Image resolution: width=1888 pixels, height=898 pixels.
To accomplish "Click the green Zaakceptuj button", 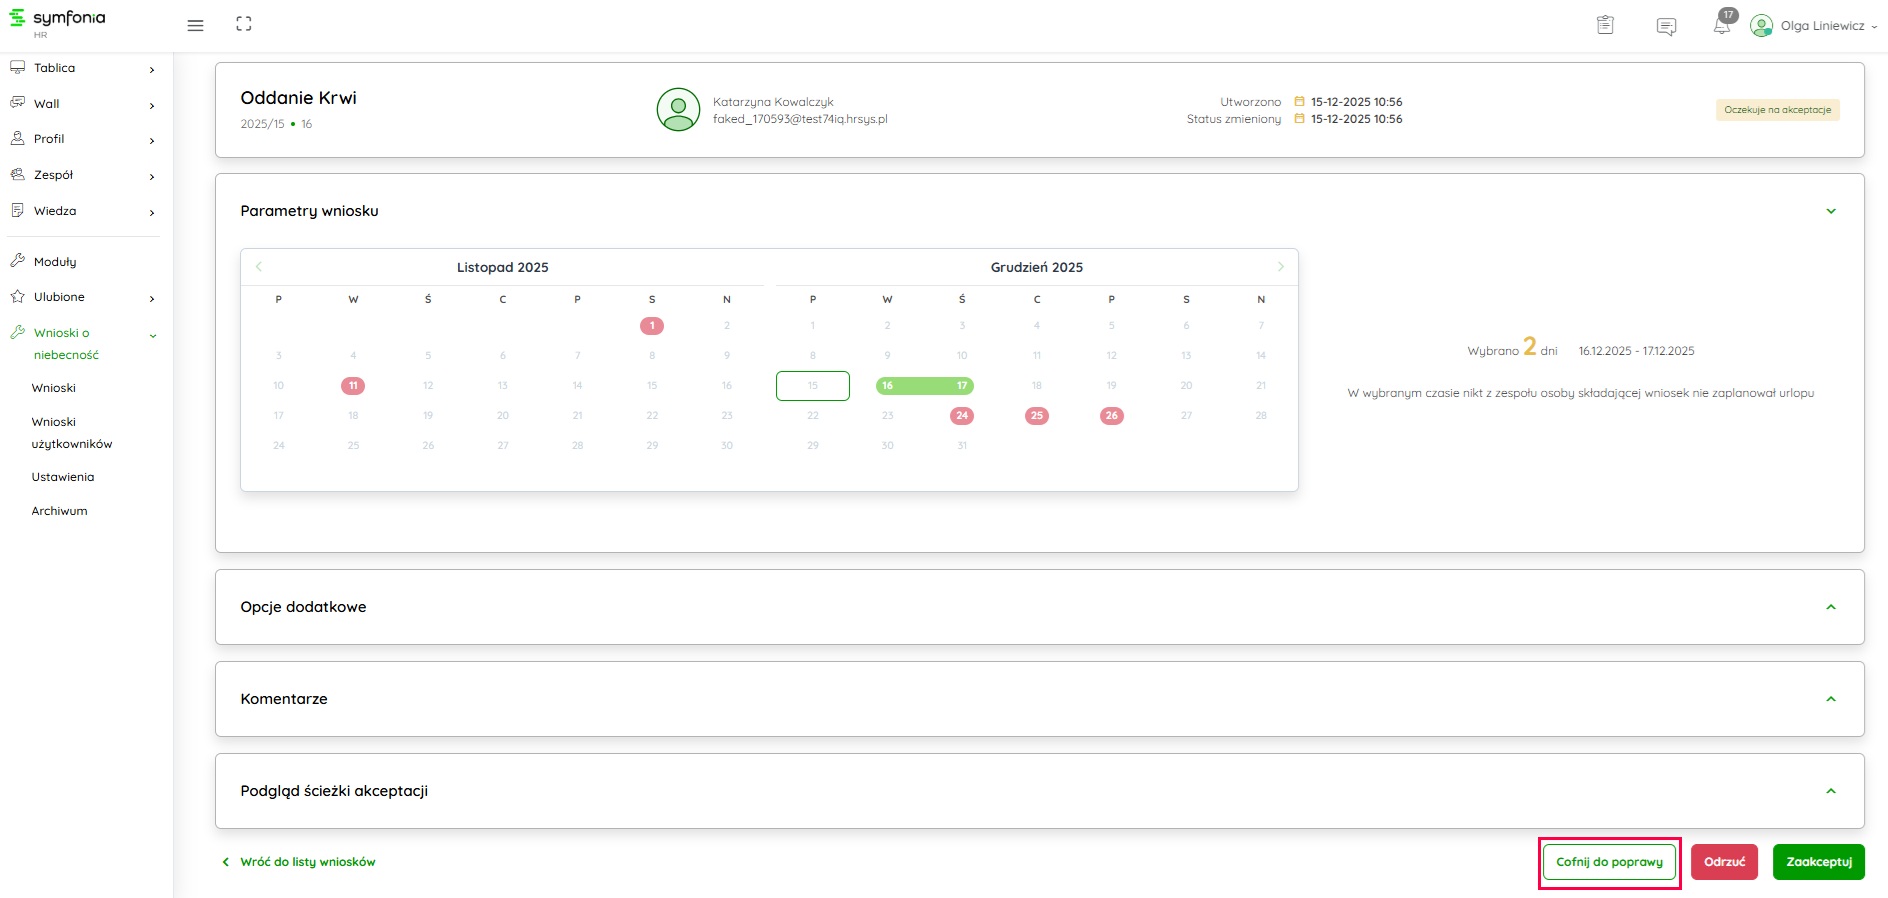I will click(1818, 862).
